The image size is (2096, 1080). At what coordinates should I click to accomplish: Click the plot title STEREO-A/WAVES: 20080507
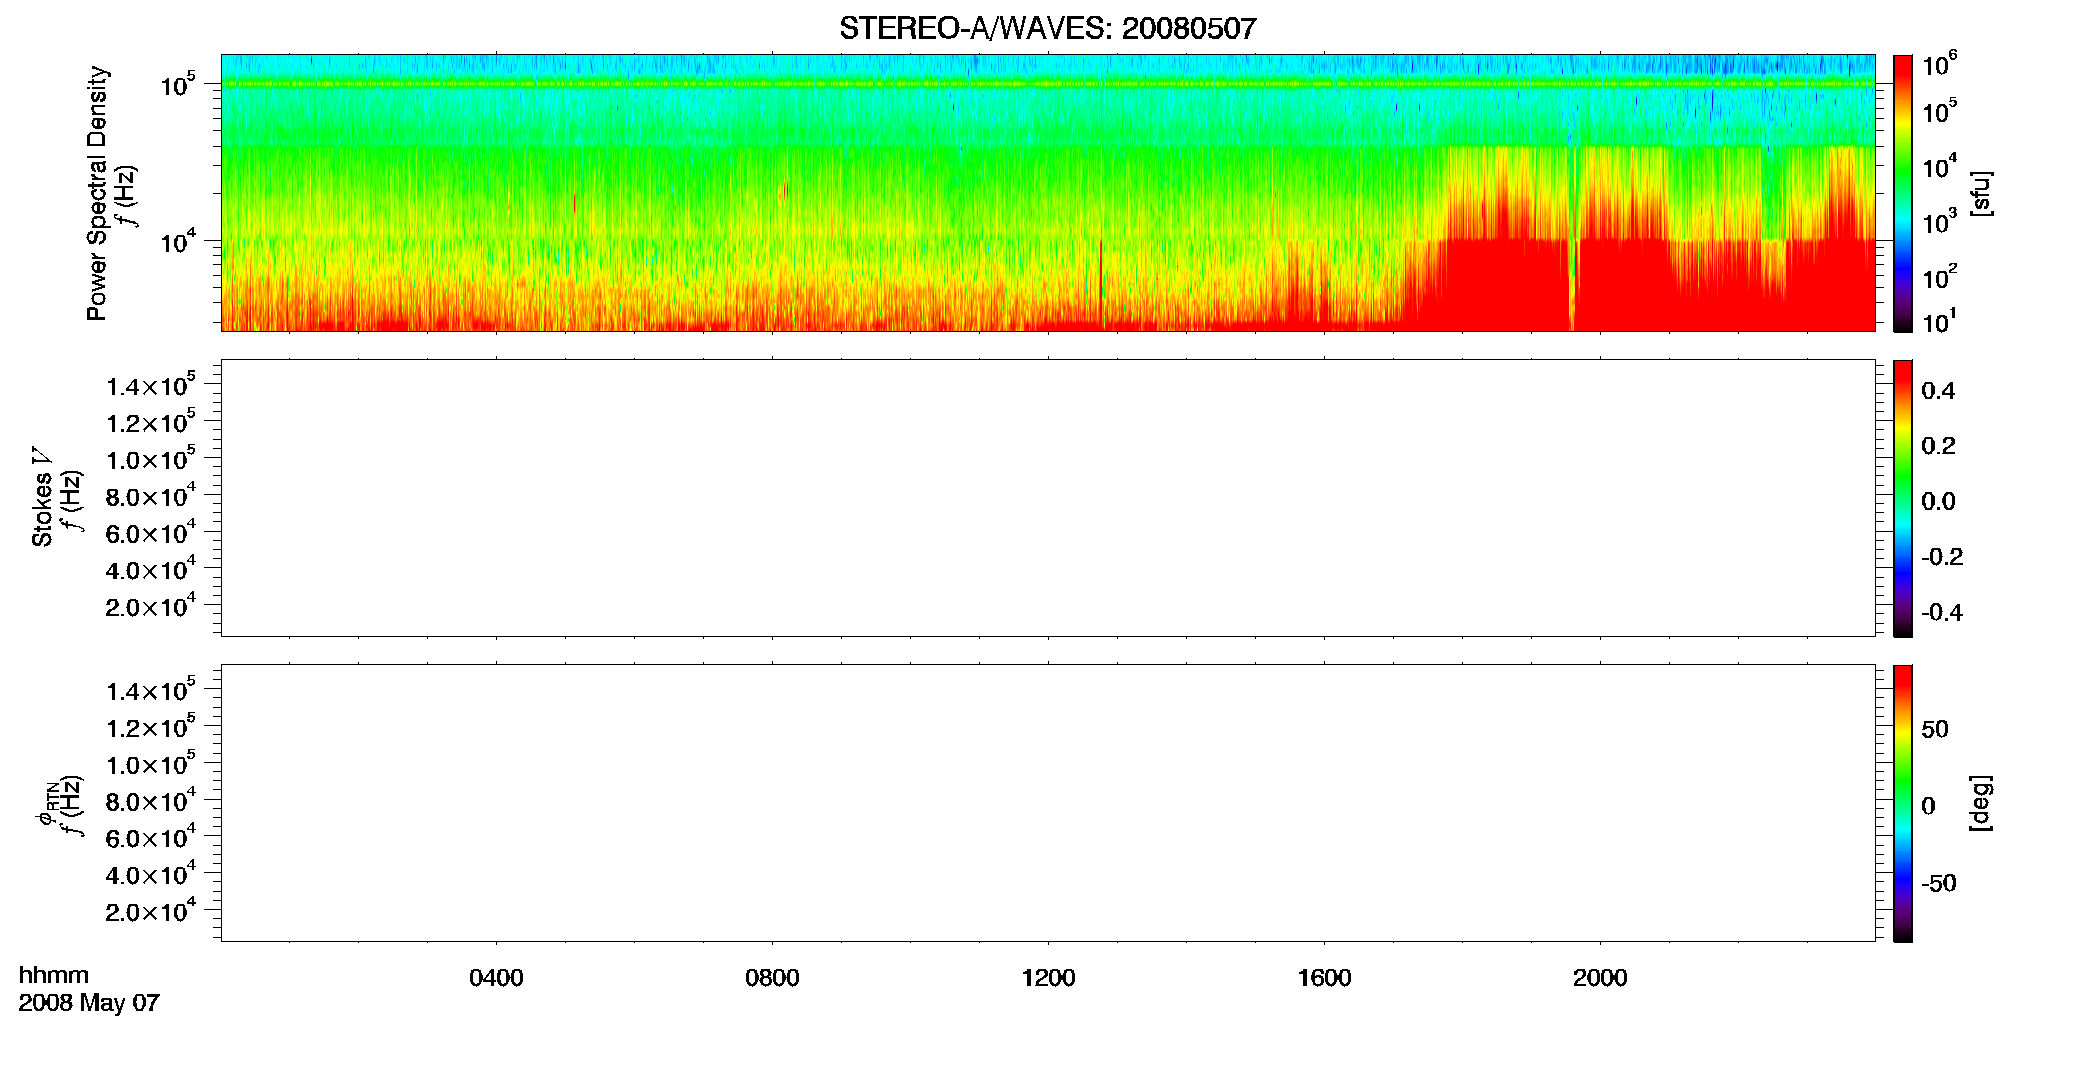click(x=1047, y=28)
